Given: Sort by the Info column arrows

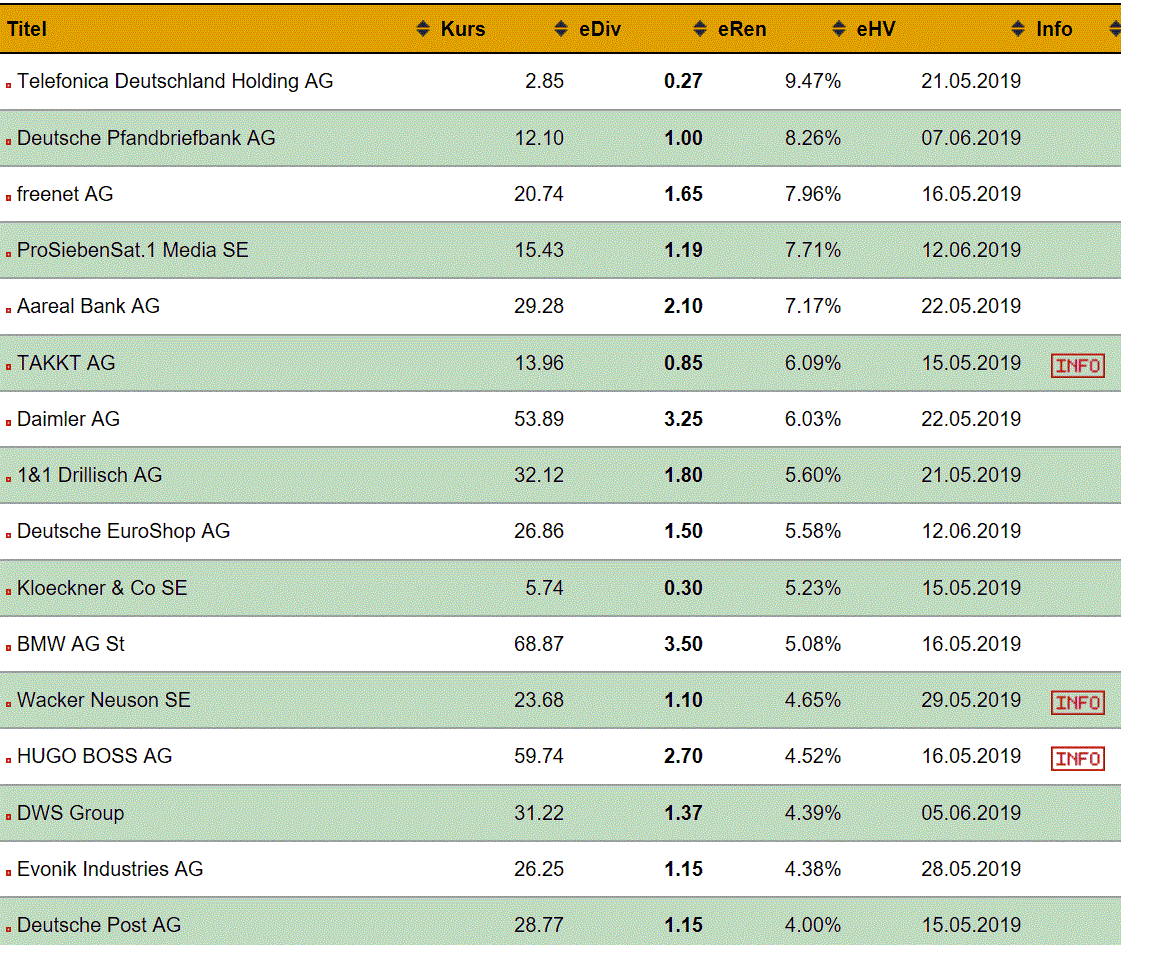Looking at the screenshot, I should tap(1115, 29).
